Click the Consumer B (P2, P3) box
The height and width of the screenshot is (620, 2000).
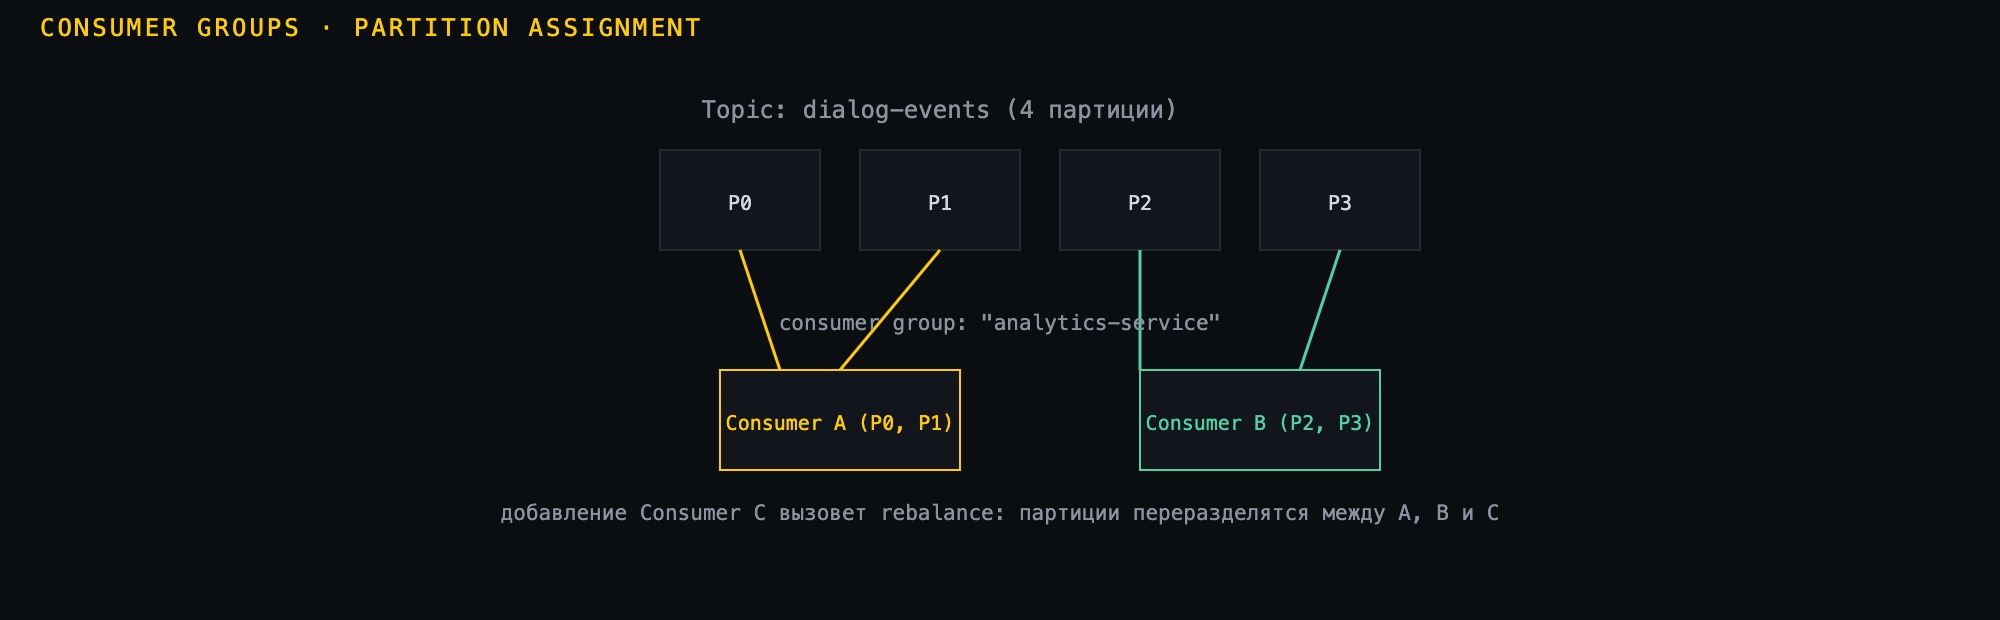(x=1260, y=420)
